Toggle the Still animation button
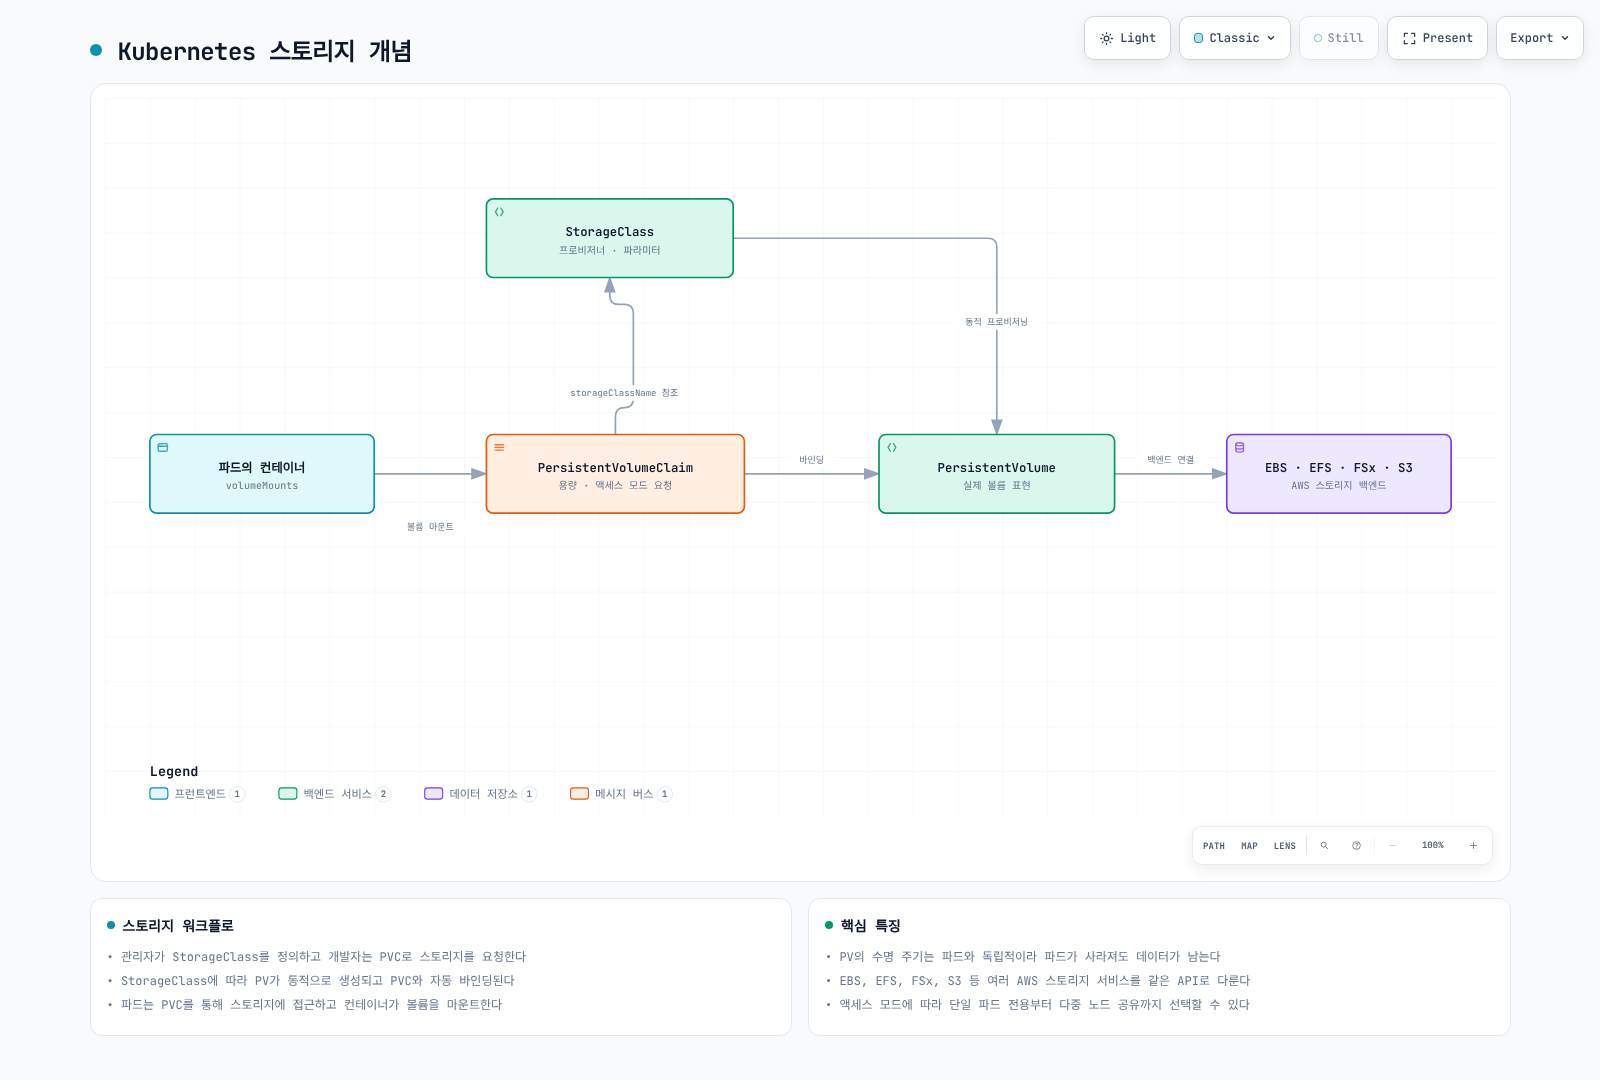This screenshot has height=1080, width=1600. coord(1338,38)
